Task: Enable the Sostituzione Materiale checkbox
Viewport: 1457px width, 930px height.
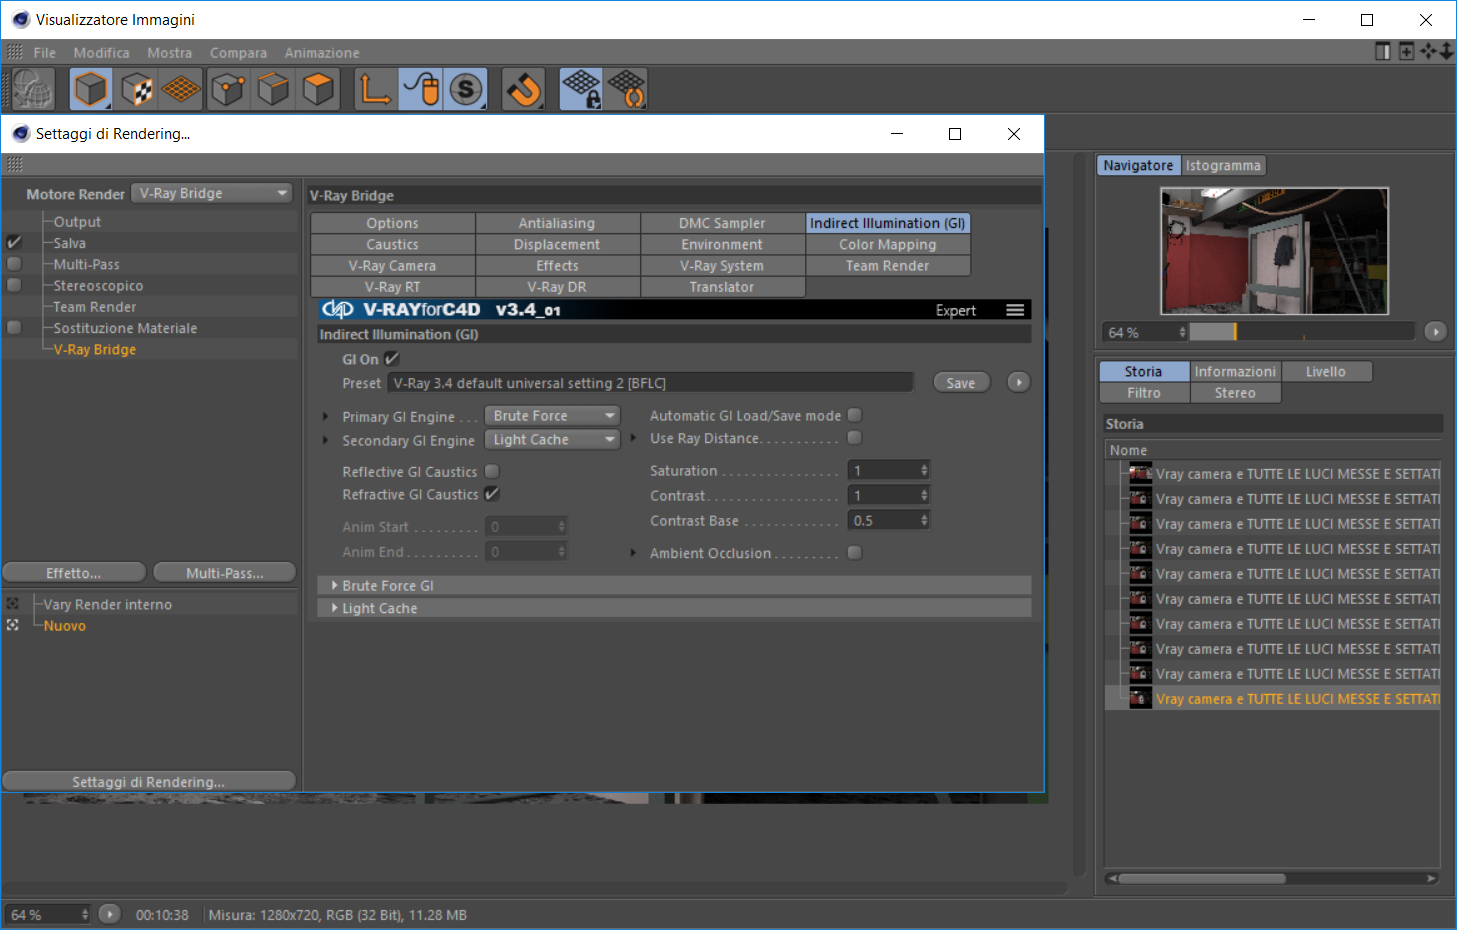Action: coord(14,327)
